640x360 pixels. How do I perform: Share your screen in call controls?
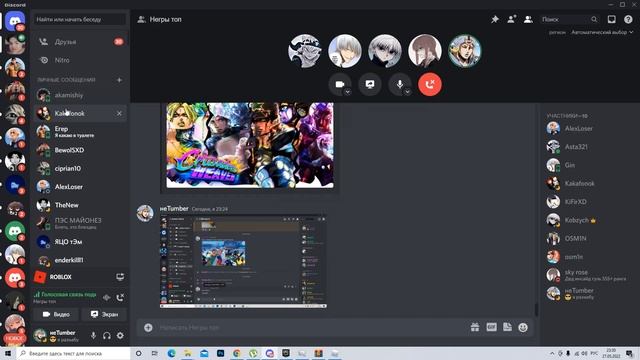point(370,84)
